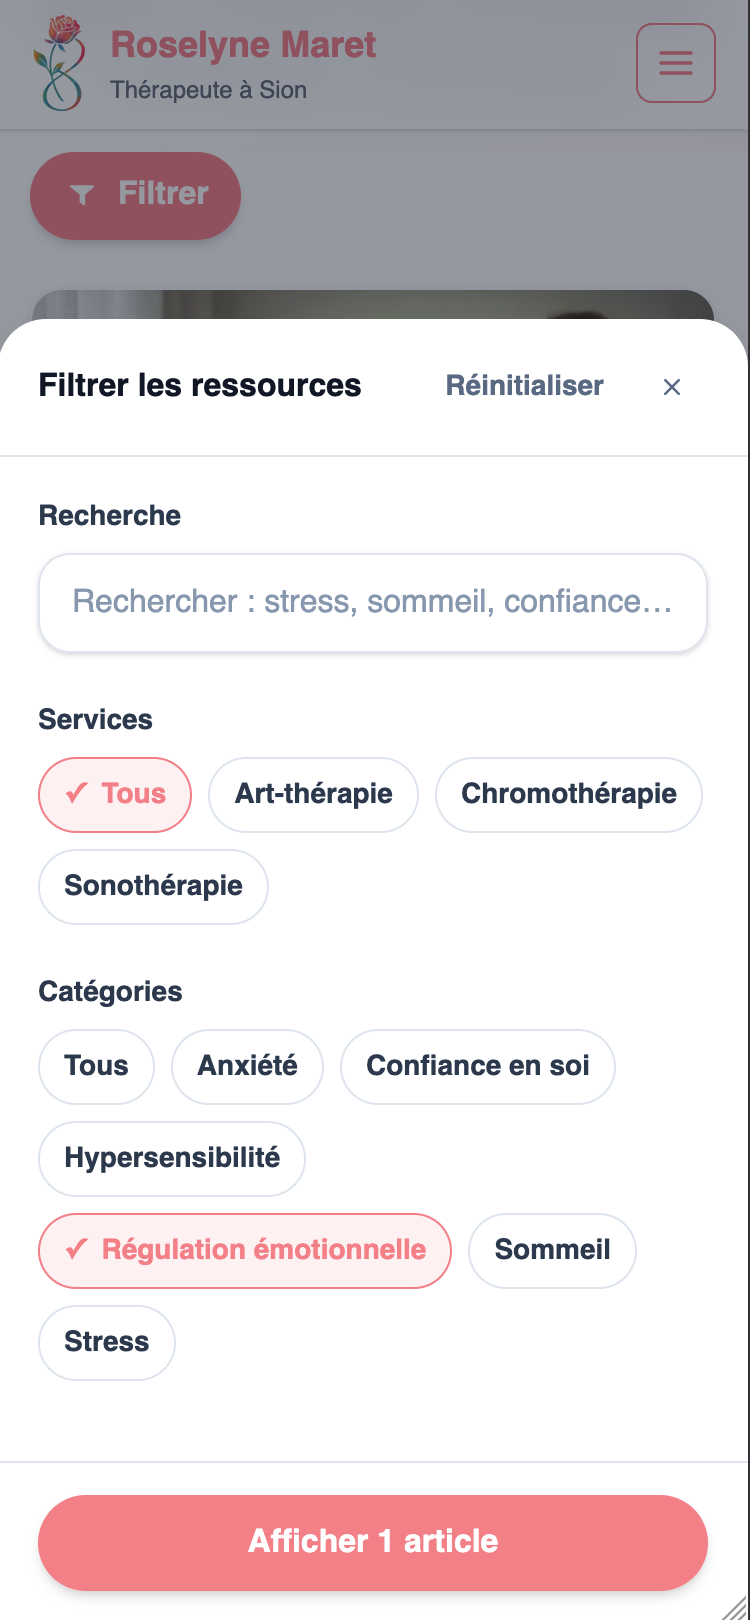Enable the Chromothérapie service filter

coord(568,795)
